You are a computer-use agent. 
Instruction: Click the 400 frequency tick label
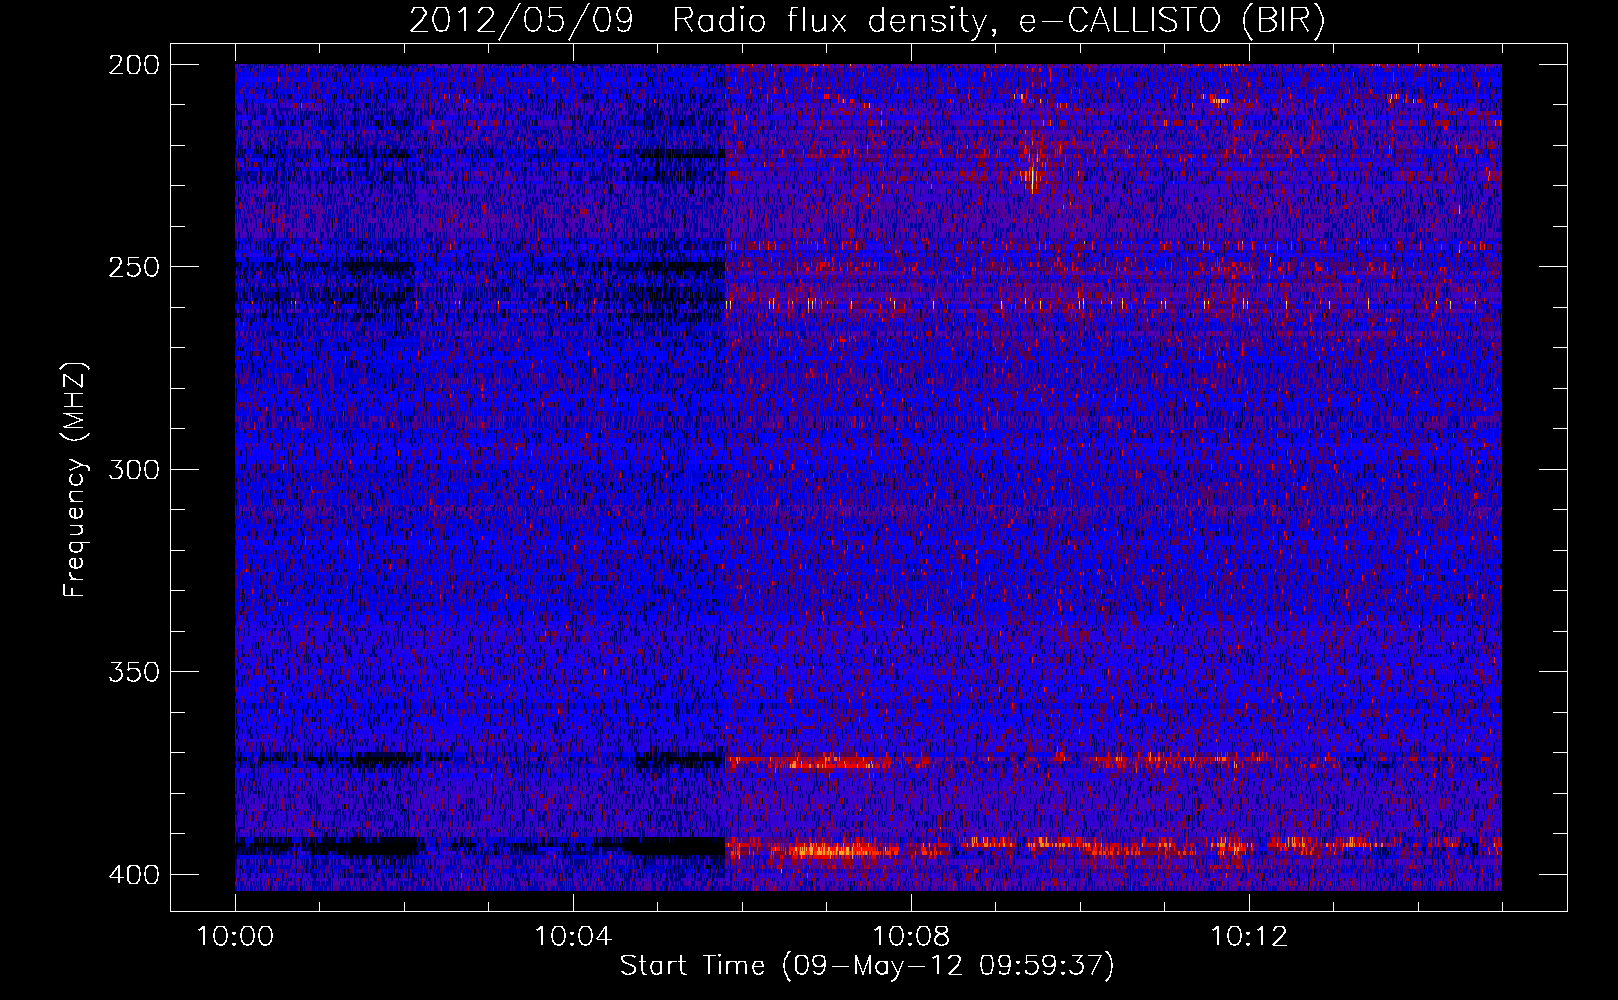134,875
